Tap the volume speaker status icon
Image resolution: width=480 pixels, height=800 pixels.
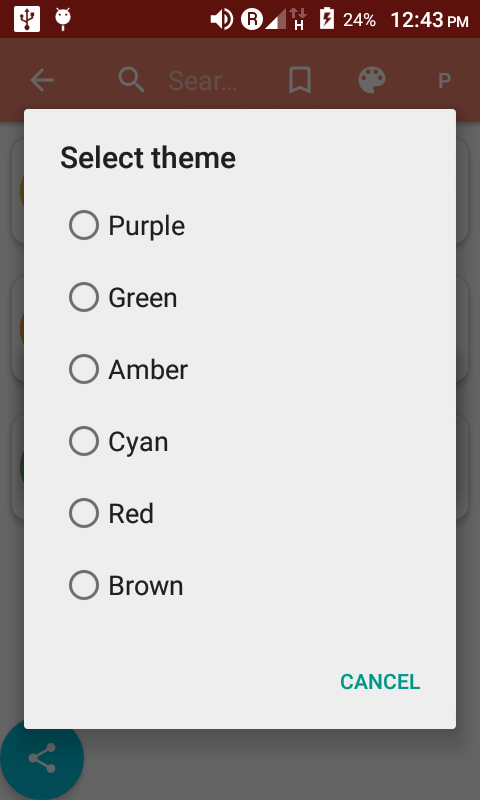coord(221,20)
